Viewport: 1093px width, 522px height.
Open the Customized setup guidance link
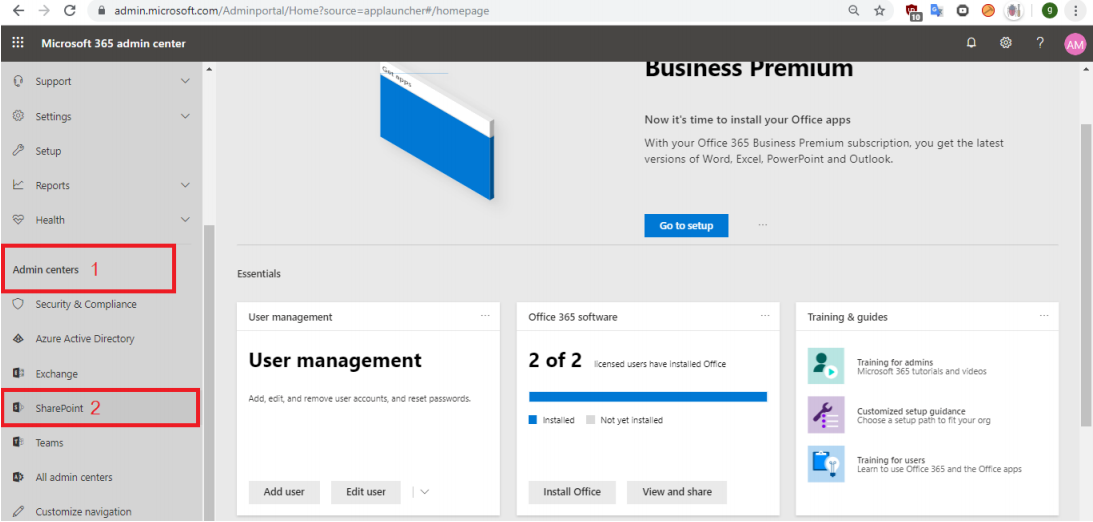(x=911, y=411)
